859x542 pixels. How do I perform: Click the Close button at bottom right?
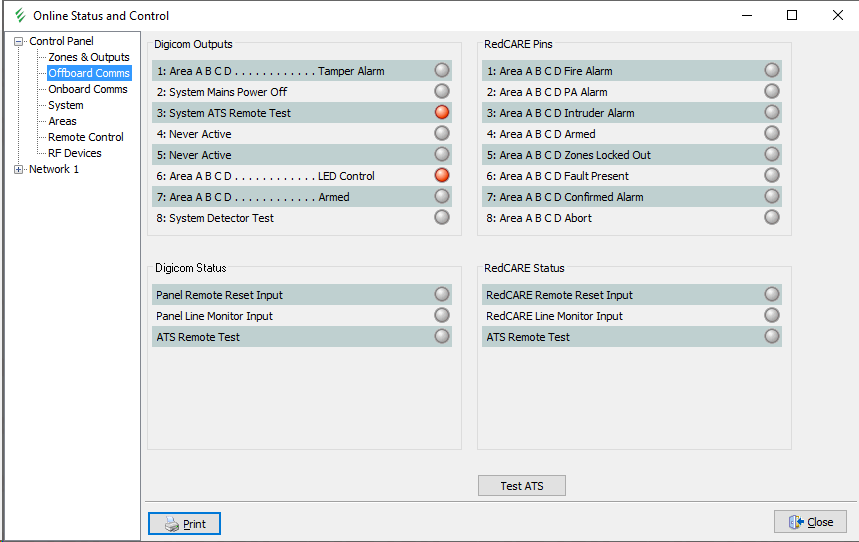click(x=810, y=522)
